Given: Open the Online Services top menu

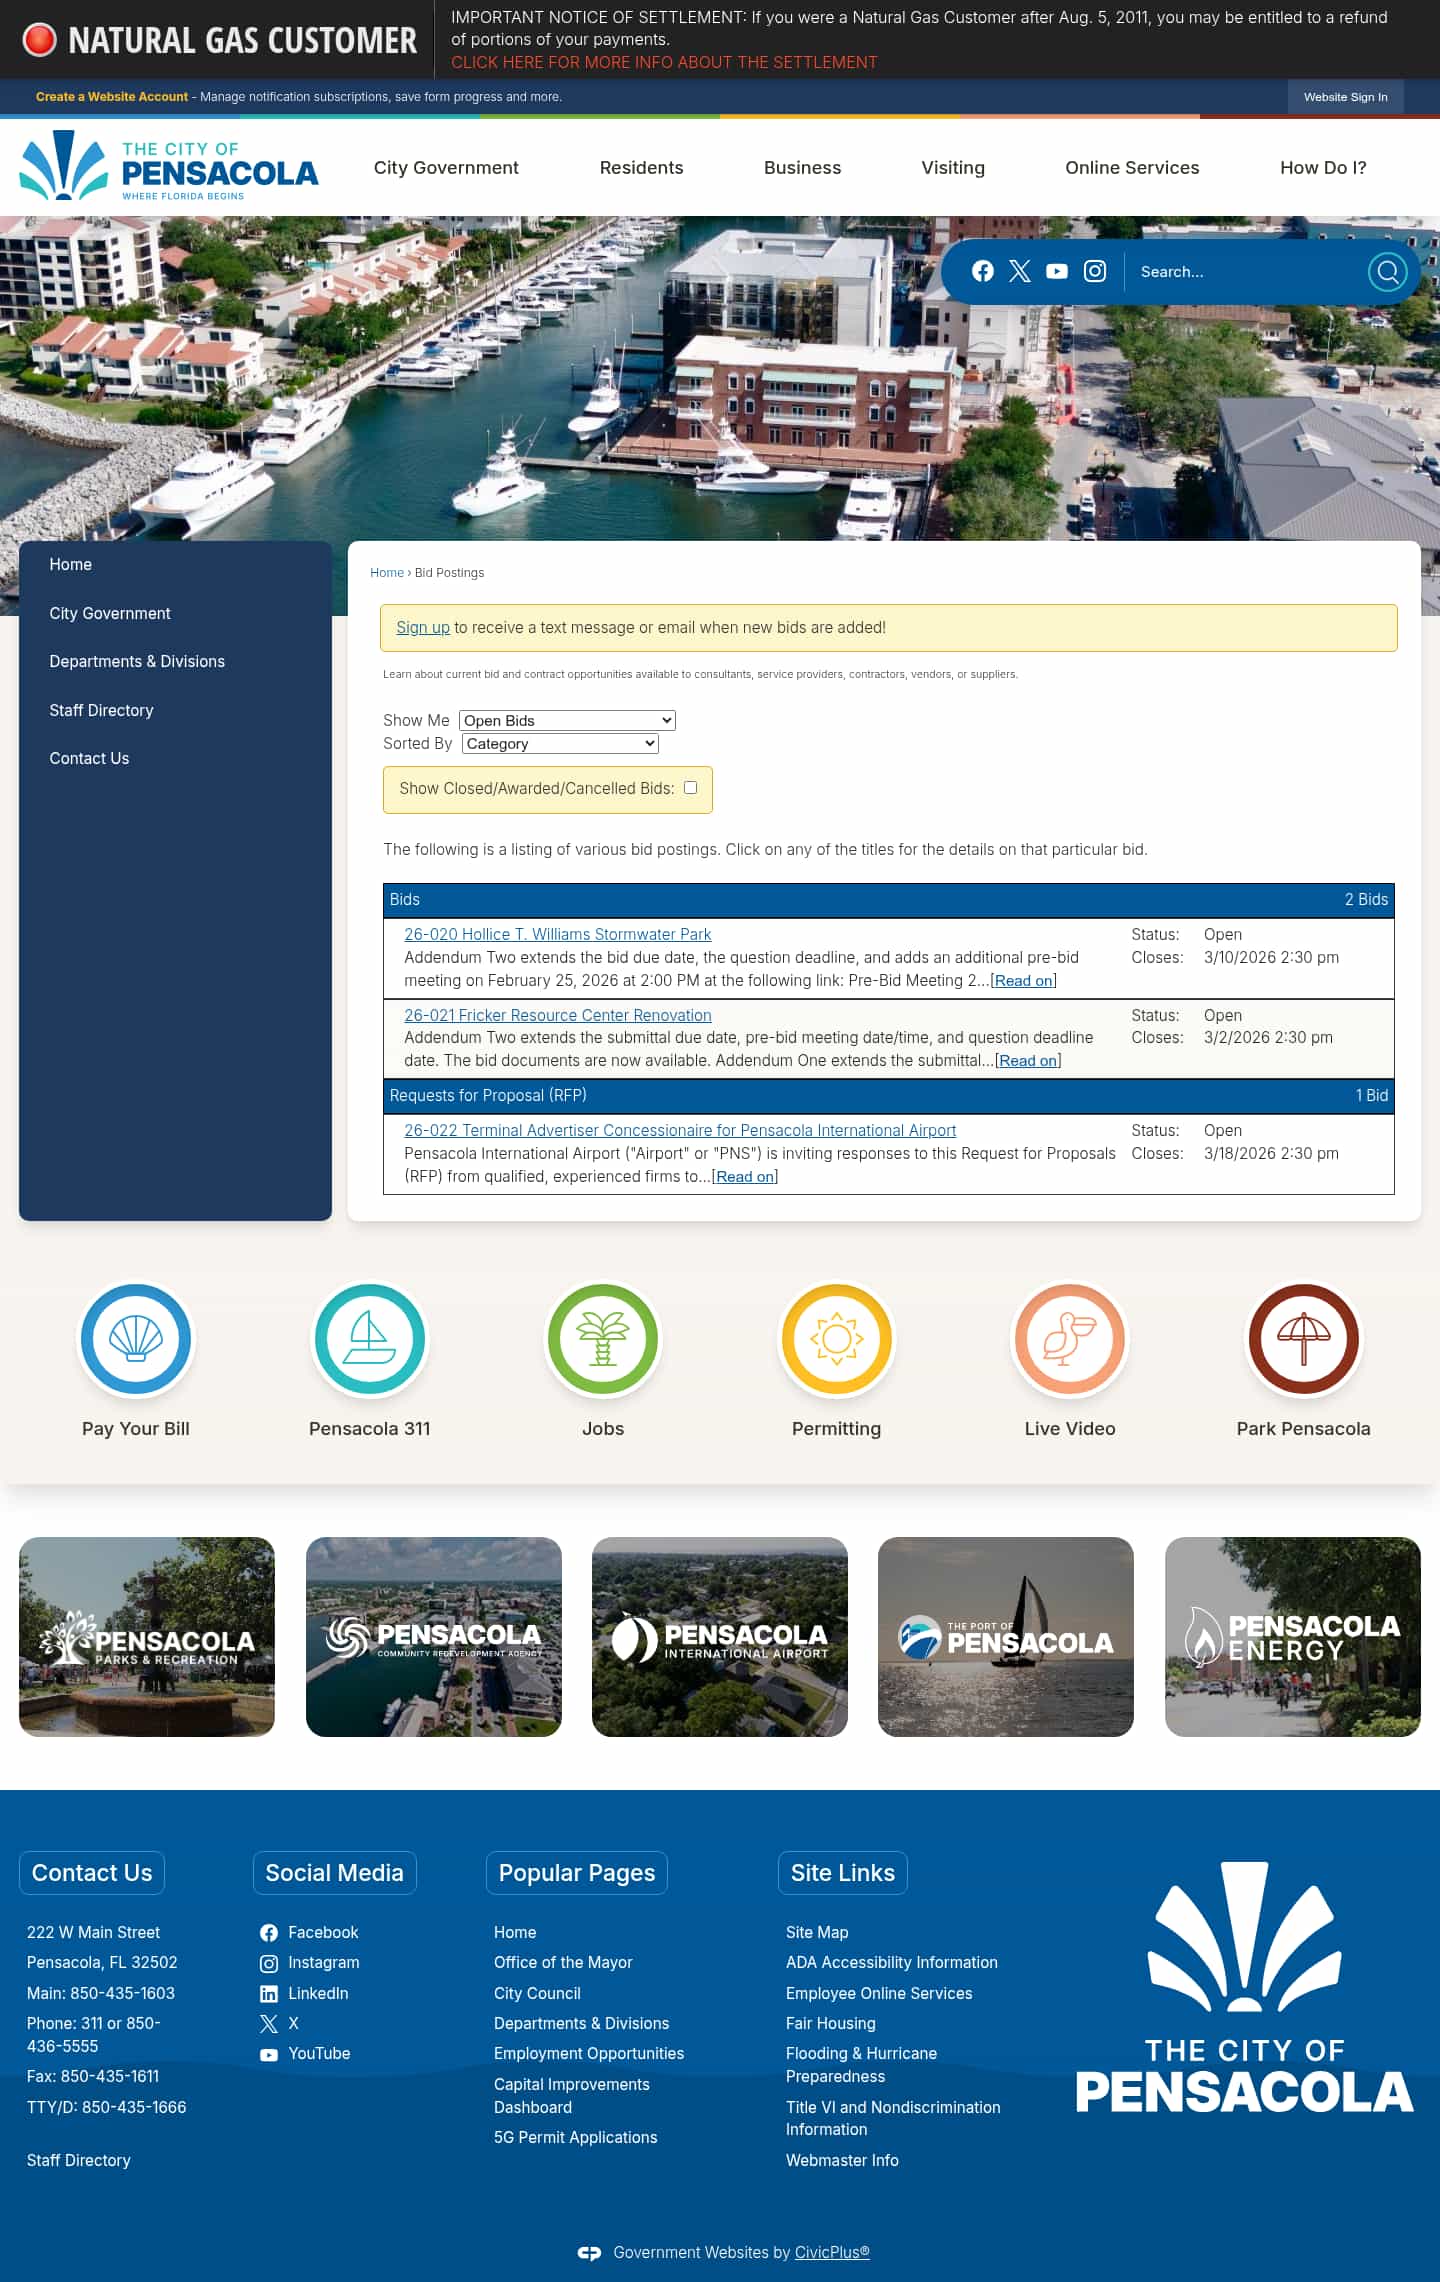Looking at the screenshot, I should (1132, 167).
